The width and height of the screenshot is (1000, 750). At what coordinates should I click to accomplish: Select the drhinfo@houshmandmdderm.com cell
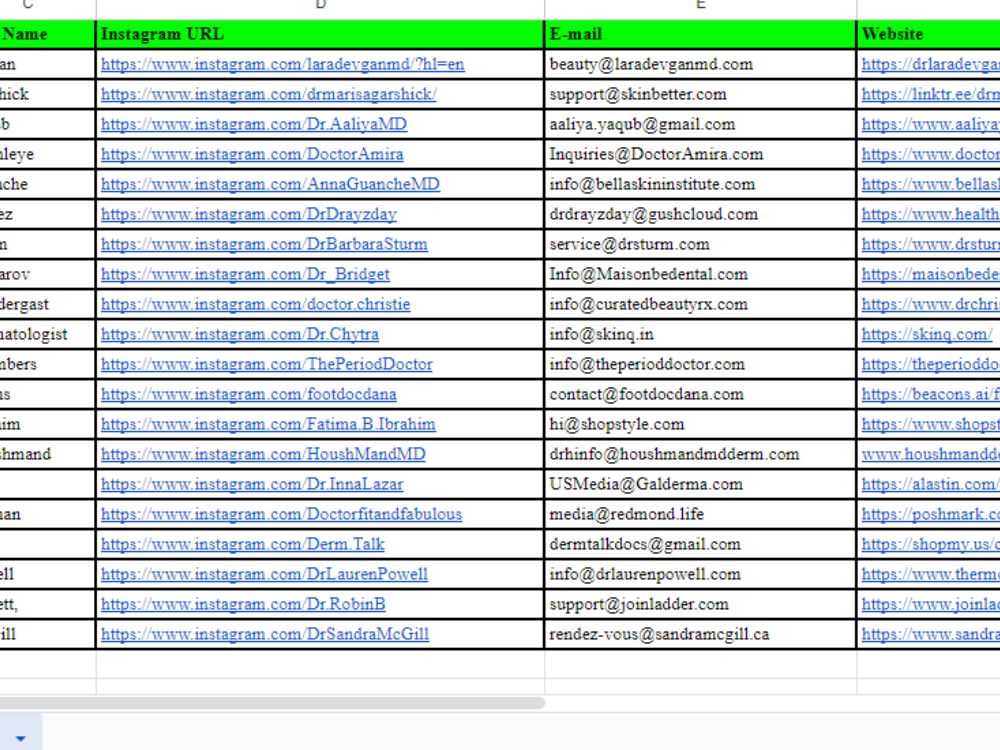[700, 454]
